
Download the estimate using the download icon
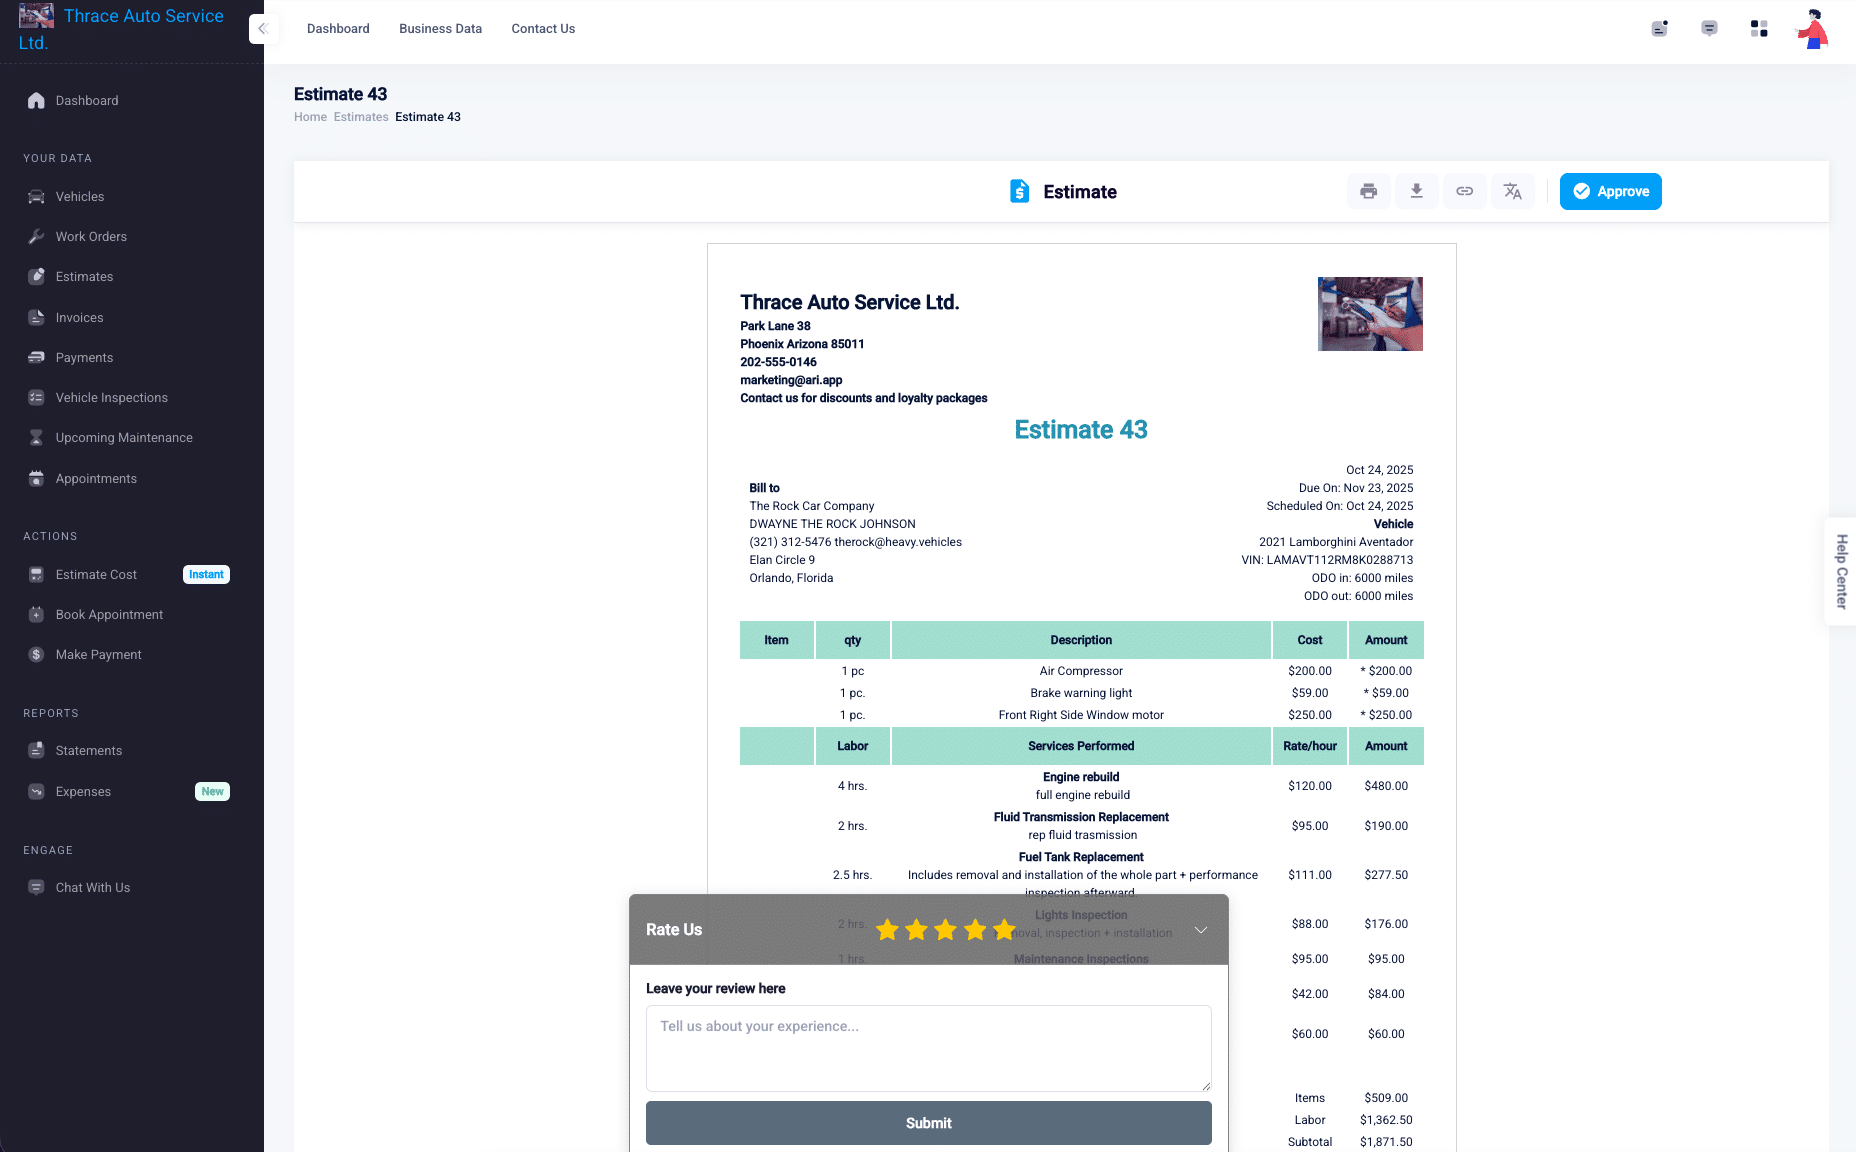[1416, 191]
